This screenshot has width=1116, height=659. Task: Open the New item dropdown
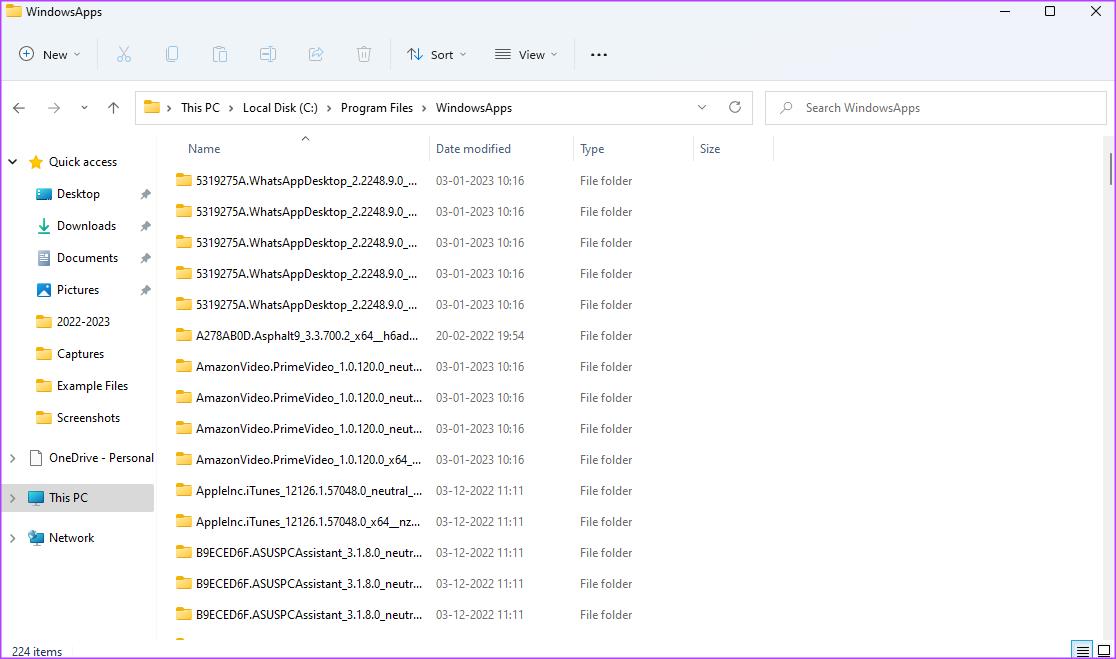coord(50,55)
